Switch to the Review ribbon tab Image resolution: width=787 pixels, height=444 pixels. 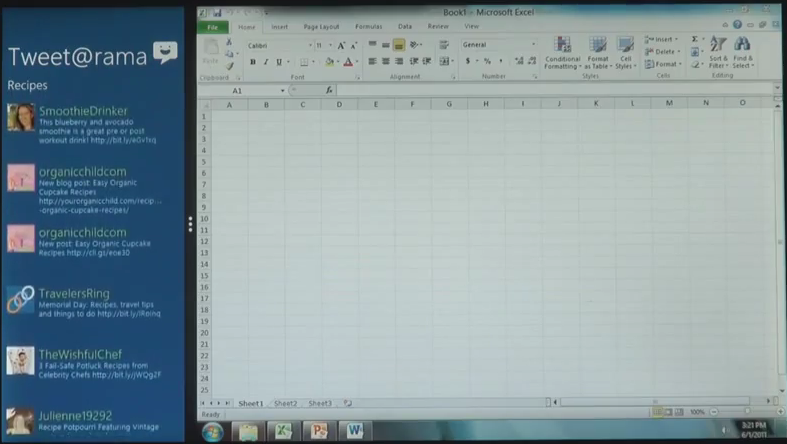click(x=438, y=27)
